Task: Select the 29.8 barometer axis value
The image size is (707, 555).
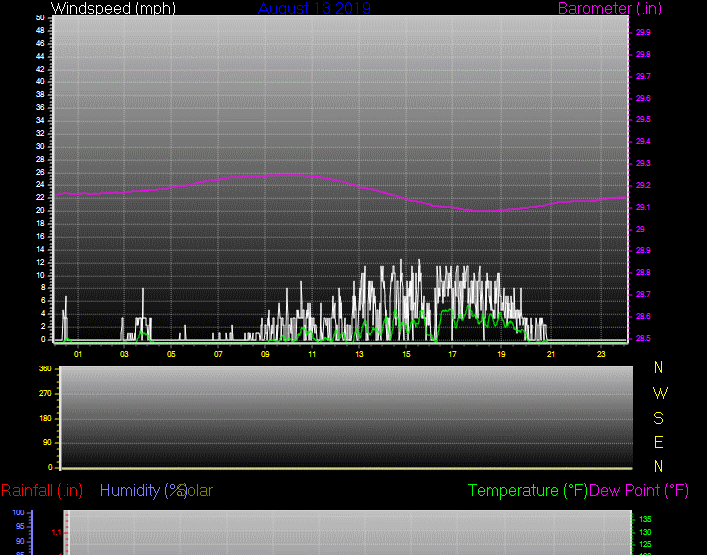Action: pyautogui.click(x=643, y=55)
